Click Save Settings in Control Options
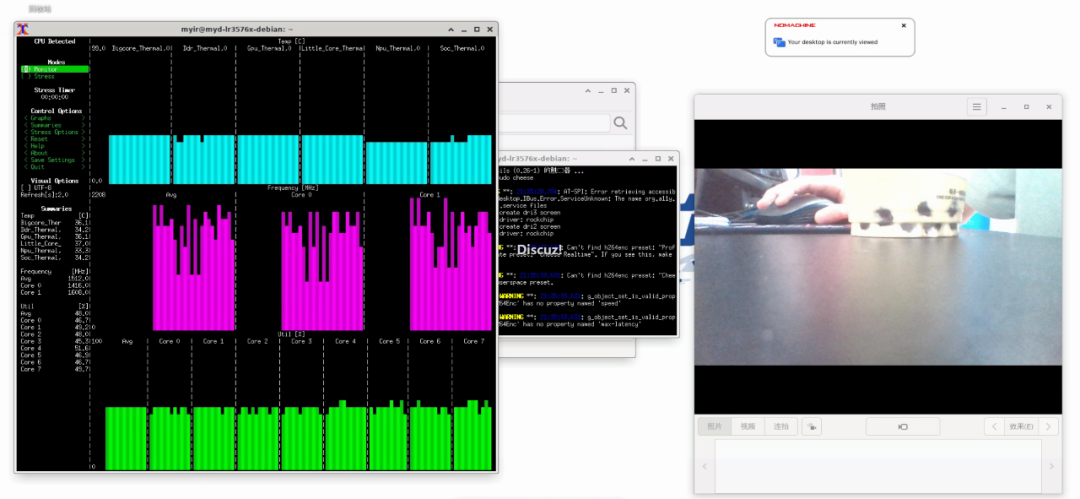 (x=52, y=160)
